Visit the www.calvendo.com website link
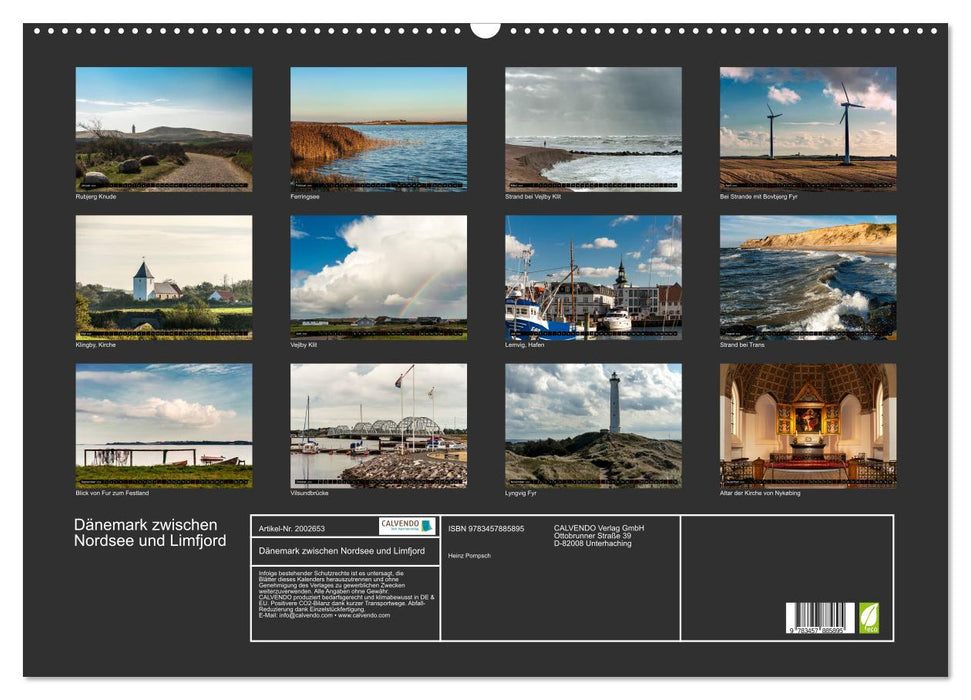This screenshot has width=971, height=700. [363, 614]
